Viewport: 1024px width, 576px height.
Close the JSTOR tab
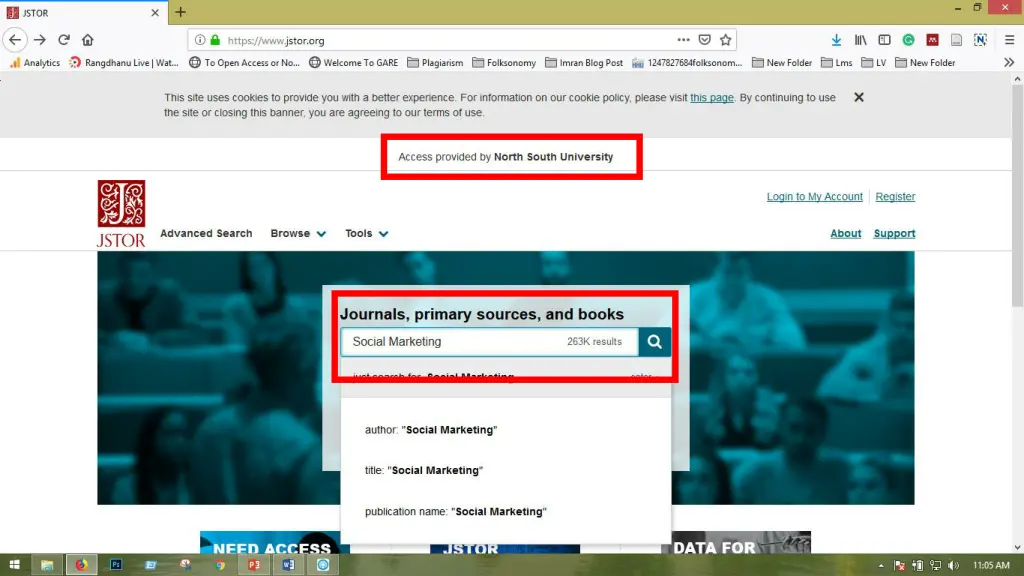155,12
